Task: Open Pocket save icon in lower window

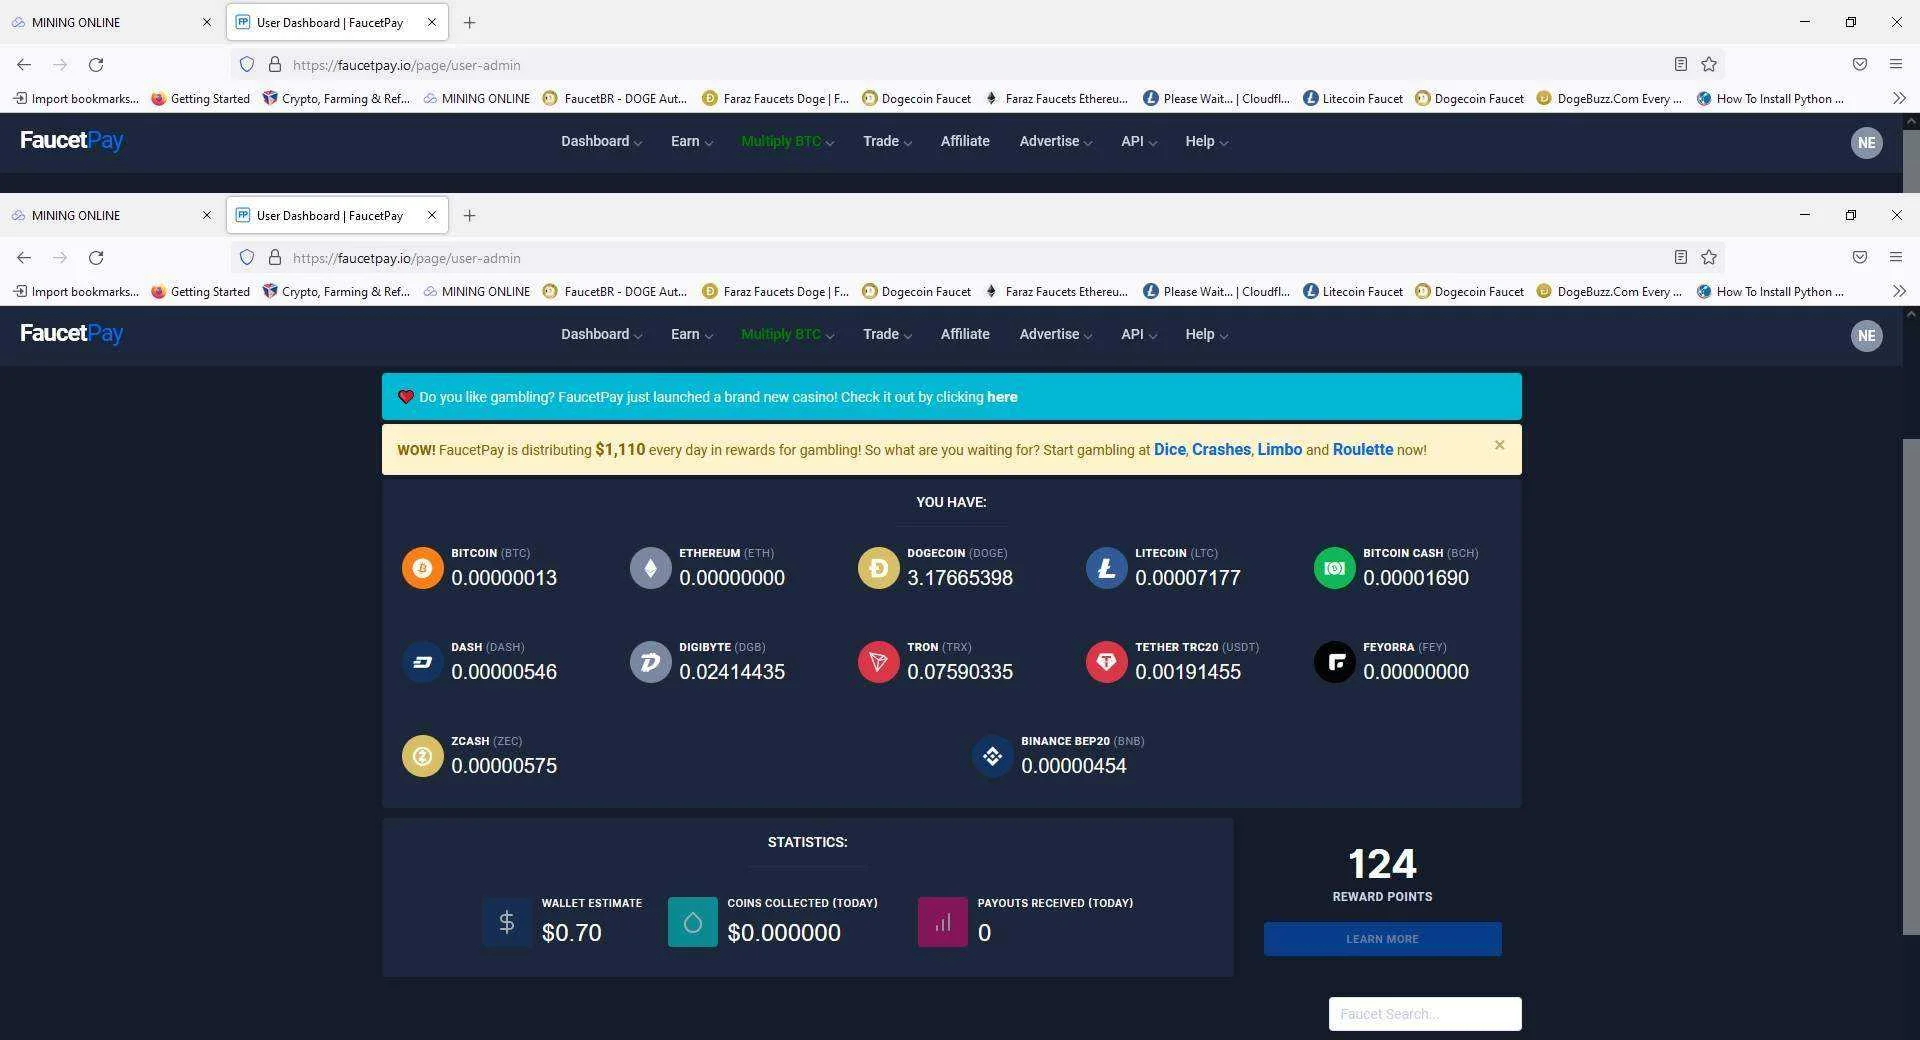Action: [x=1860, y=258]
